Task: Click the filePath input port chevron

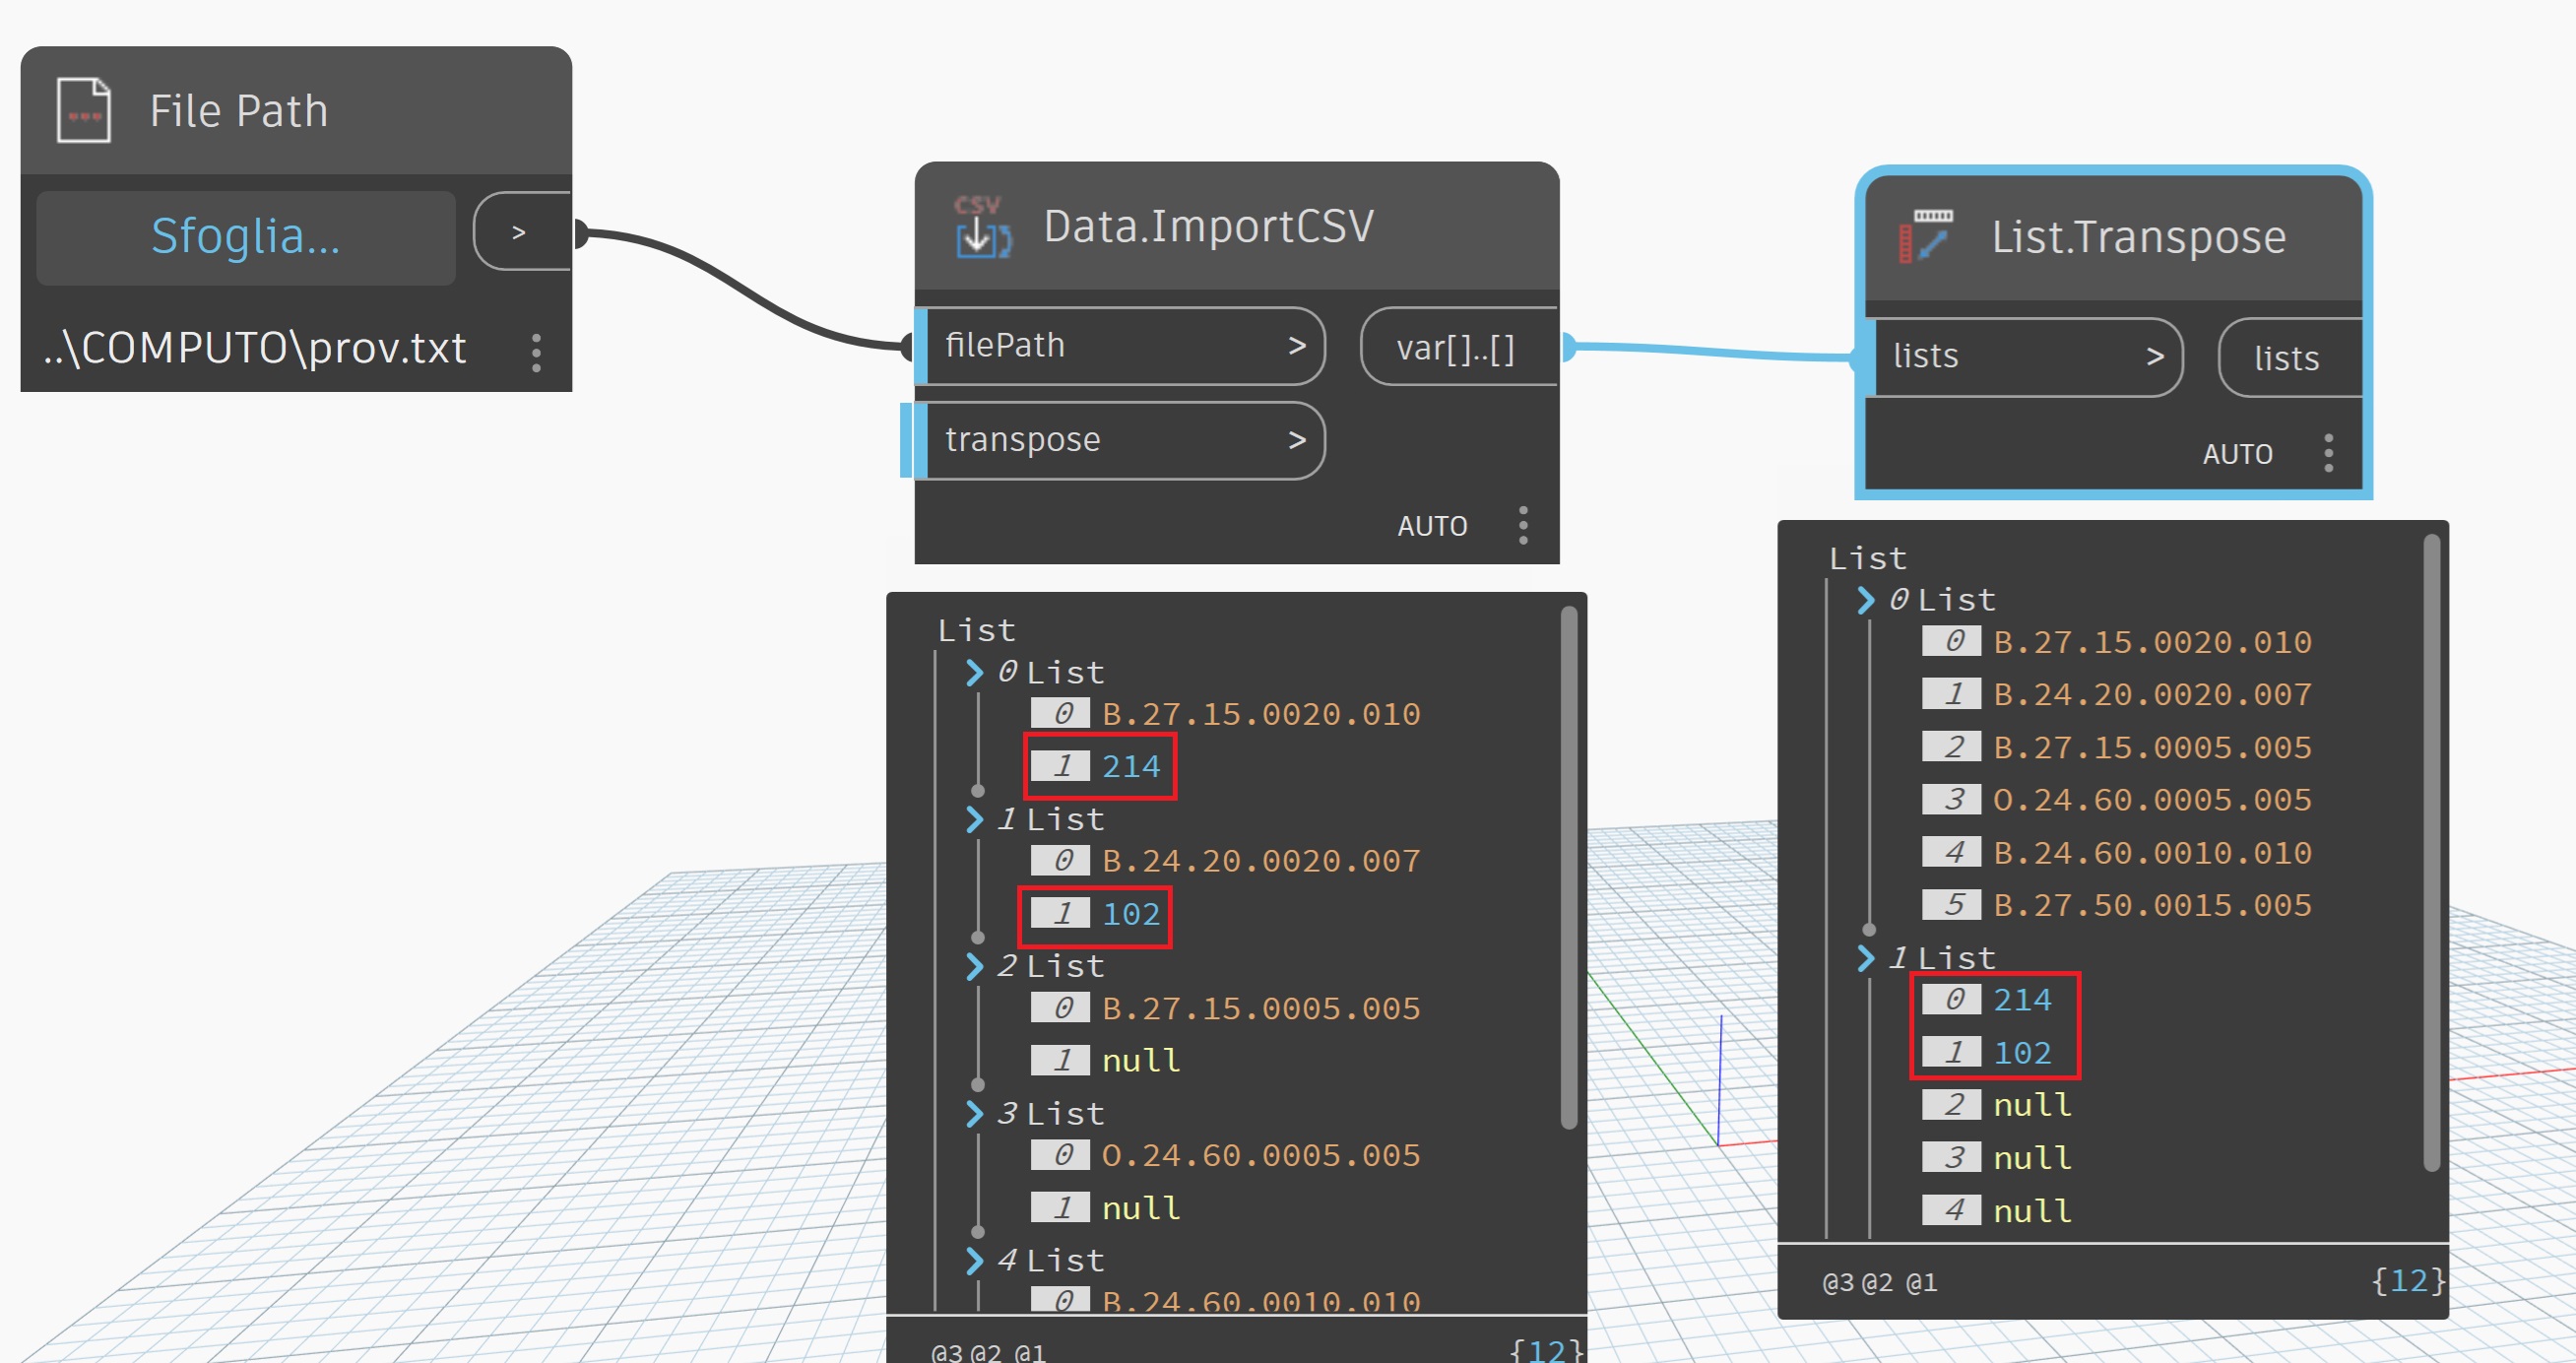Action: point(1296,346)
